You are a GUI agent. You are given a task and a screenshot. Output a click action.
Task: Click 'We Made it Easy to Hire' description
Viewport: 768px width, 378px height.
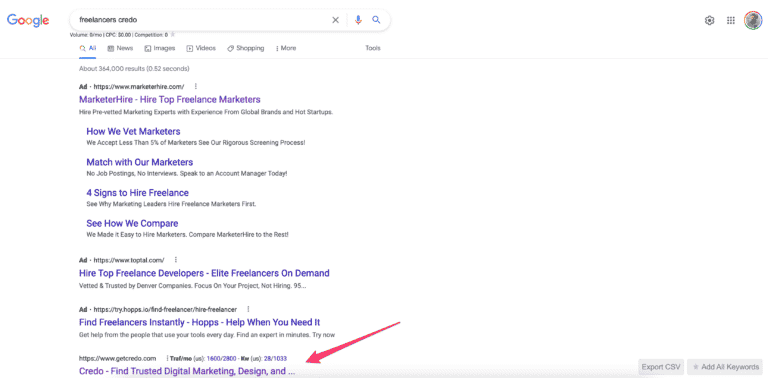click(x=188, y=235)
